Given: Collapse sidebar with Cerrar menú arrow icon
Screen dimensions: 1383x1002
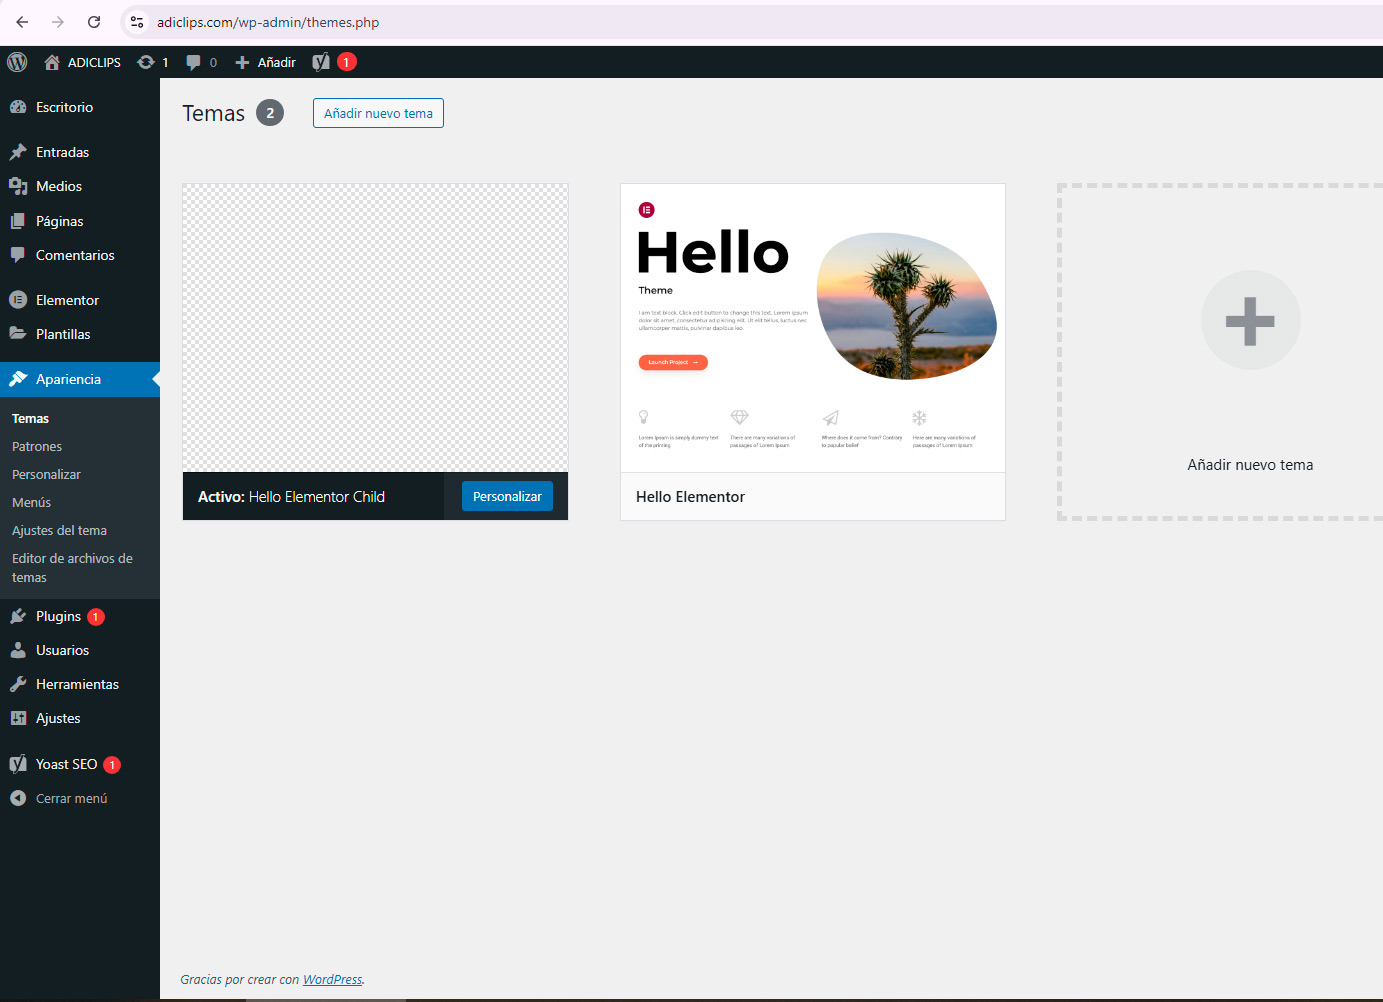Looking at the screenshot, I should [x=18, y=798].
